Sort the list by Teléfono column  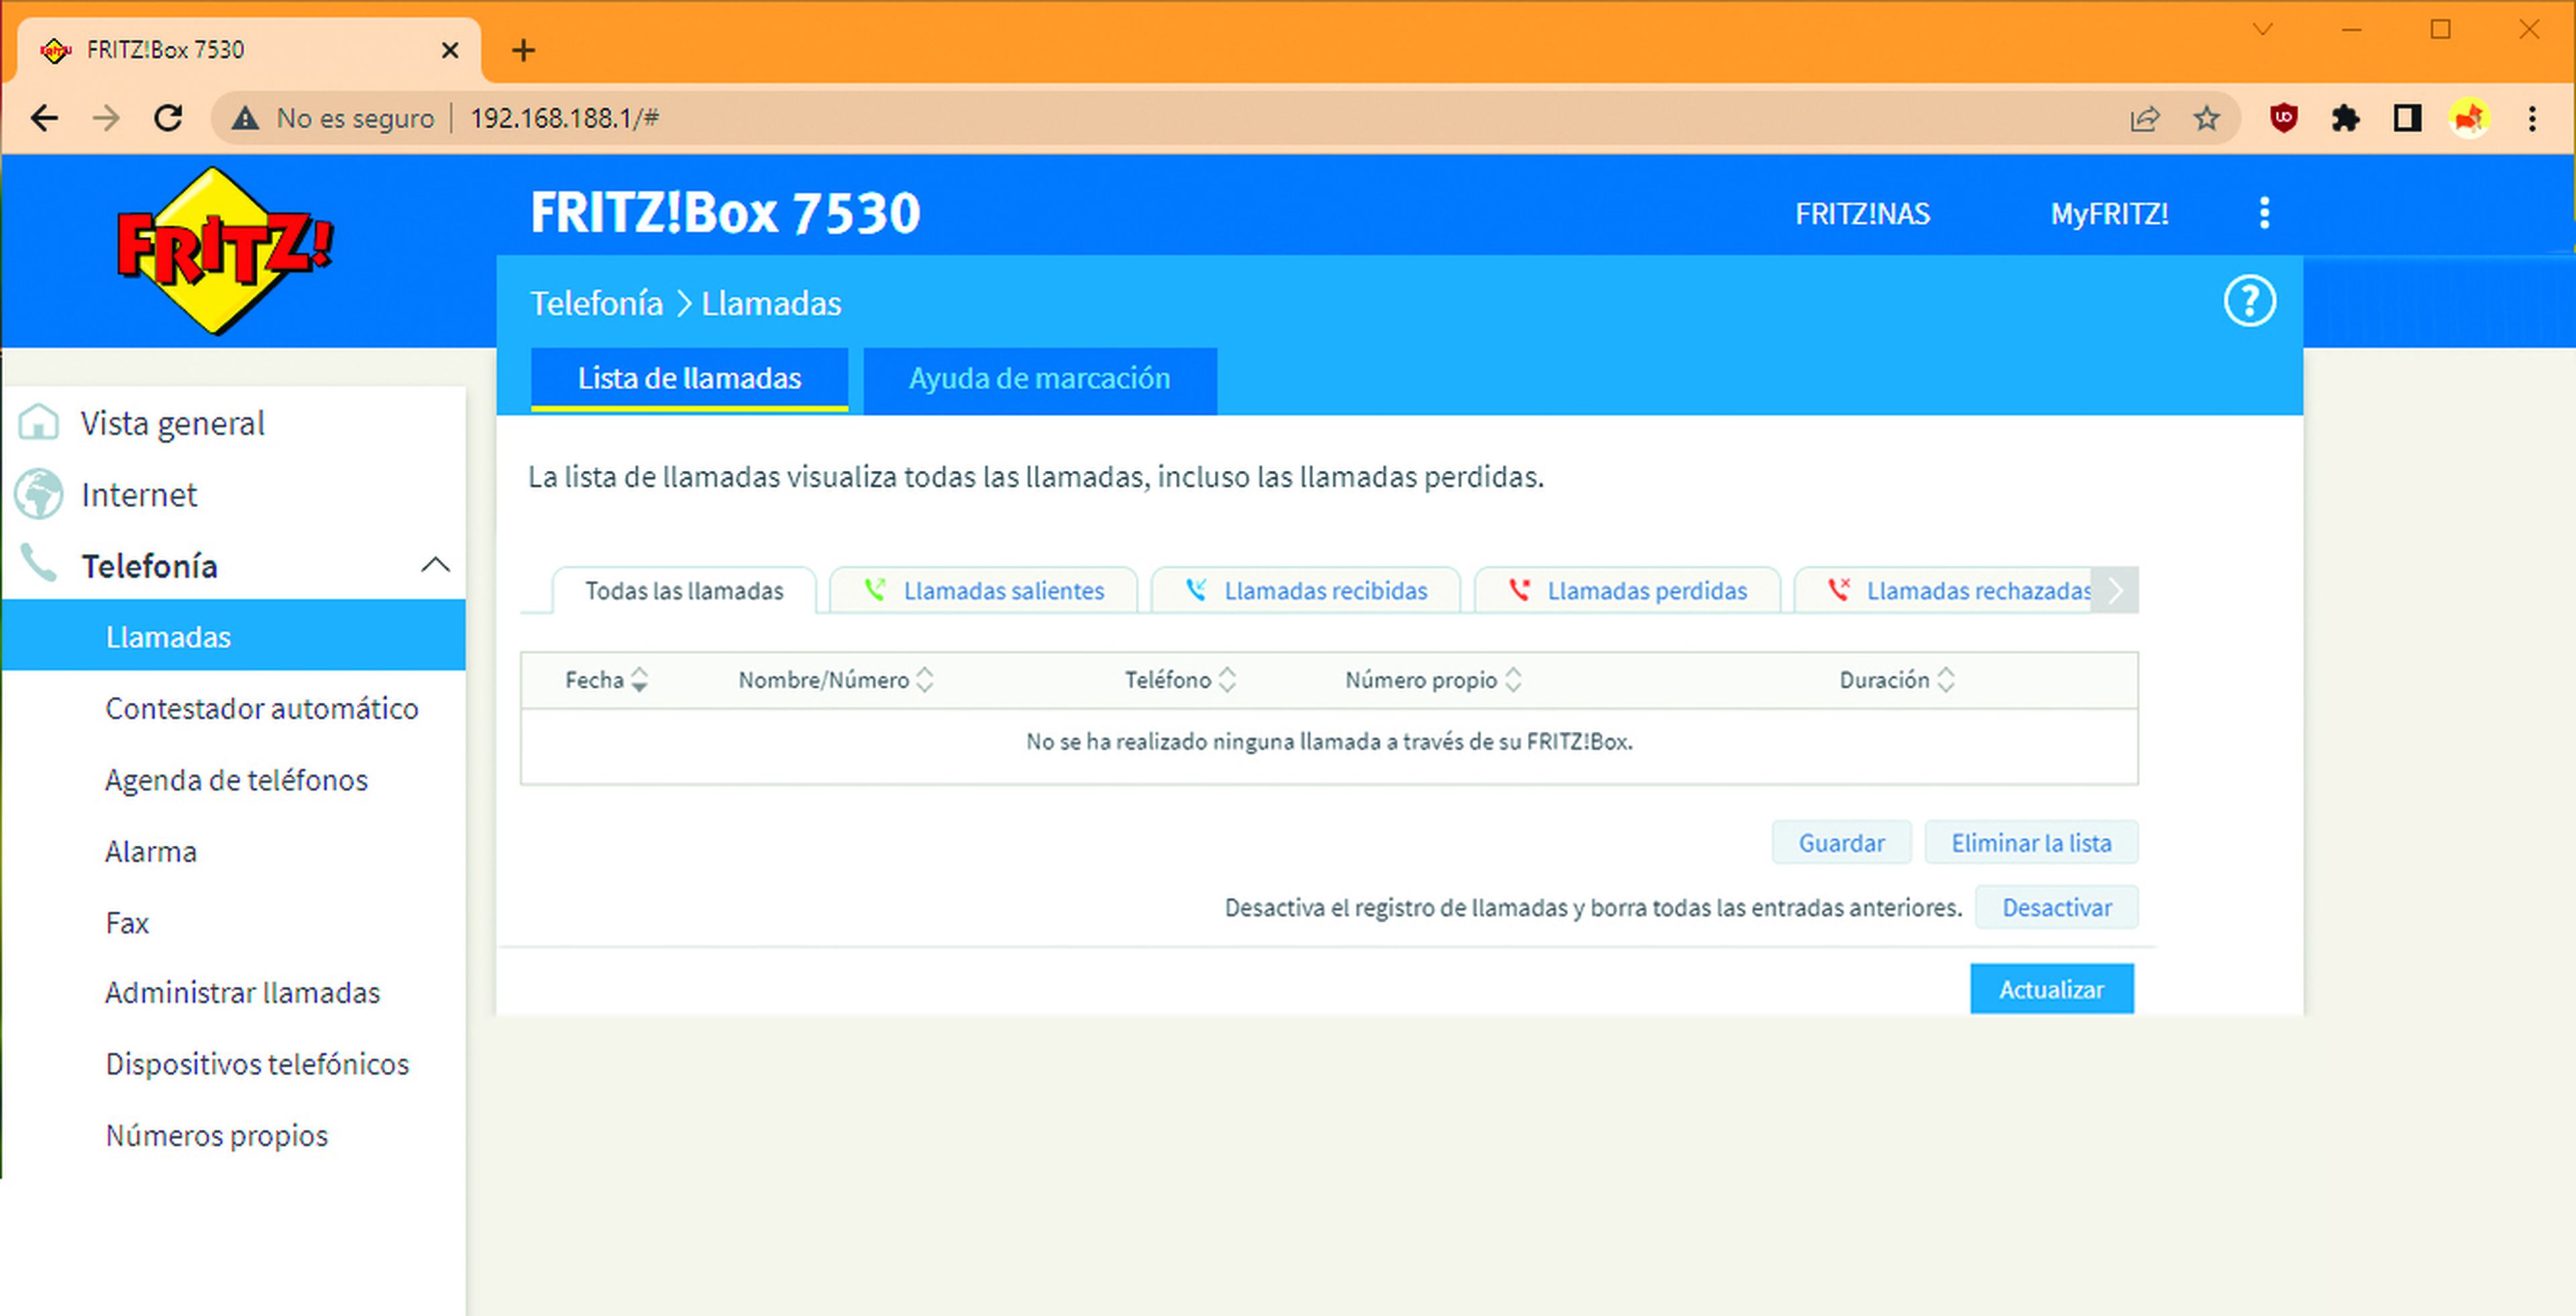(x=1180, y=680)
